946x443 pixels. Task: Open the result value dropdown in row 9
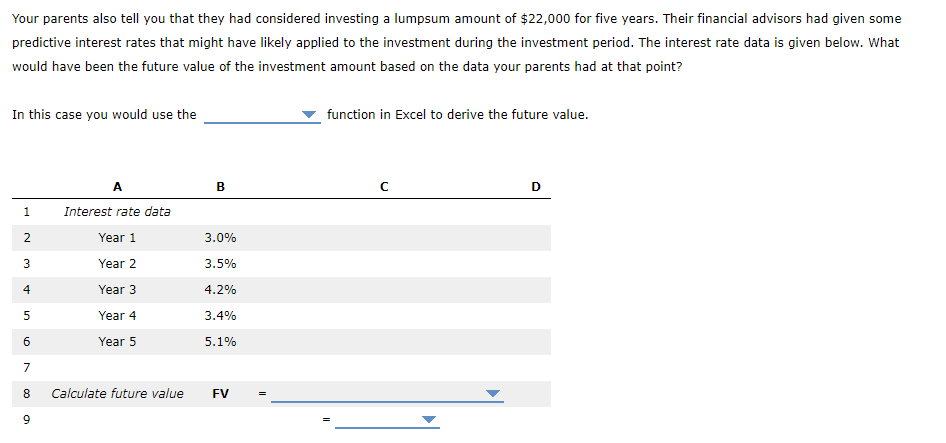(x=428, y=419)
